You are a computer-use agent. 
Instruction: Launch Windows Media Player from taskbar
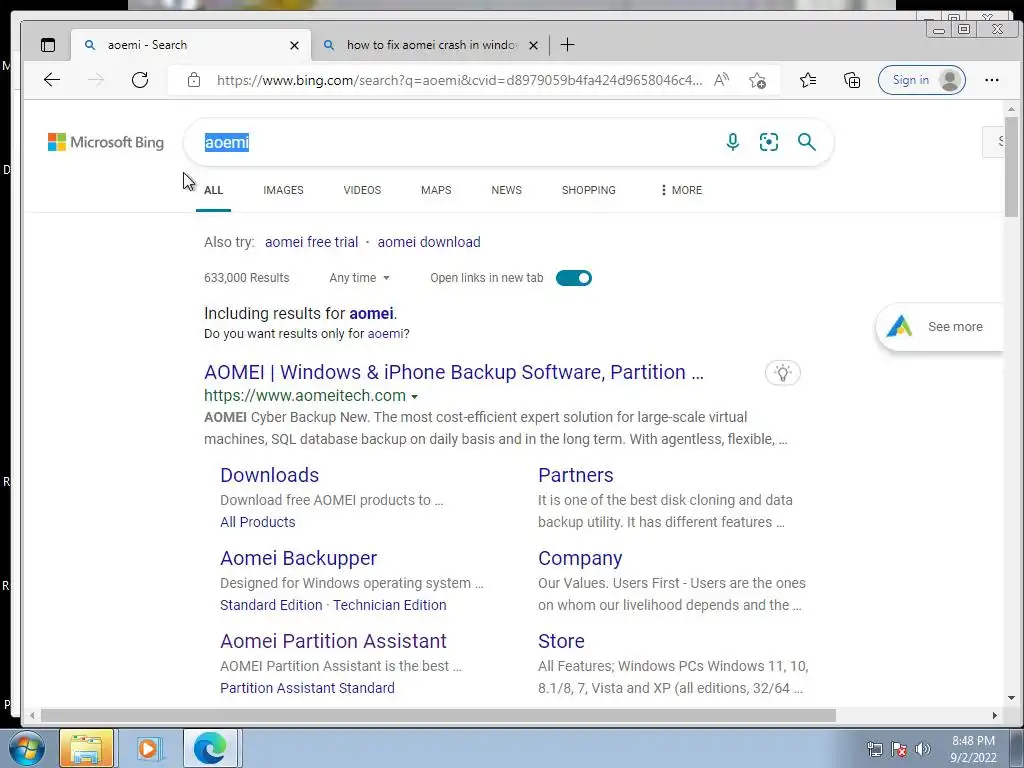tap(149, 748)
